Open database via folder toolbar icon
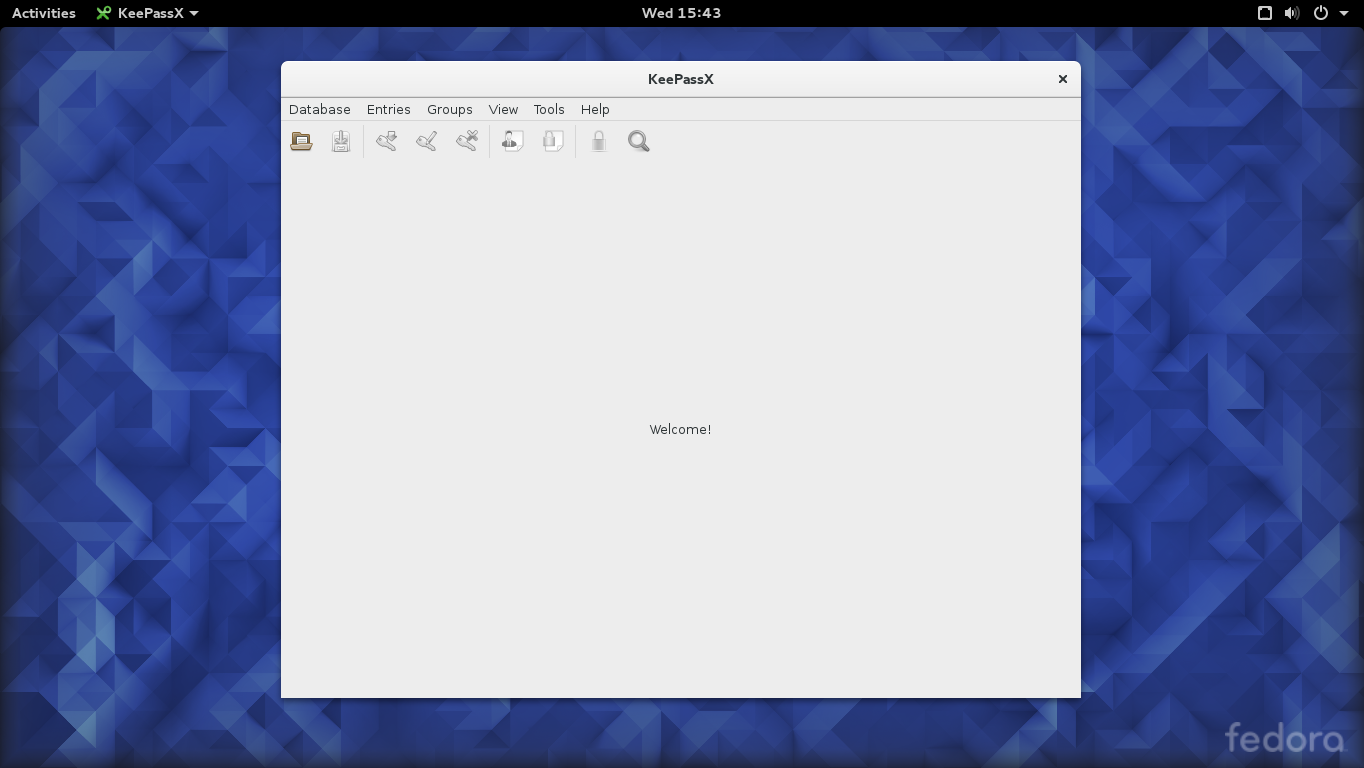The image size is (1364, 768). click(x=301, y=141)
